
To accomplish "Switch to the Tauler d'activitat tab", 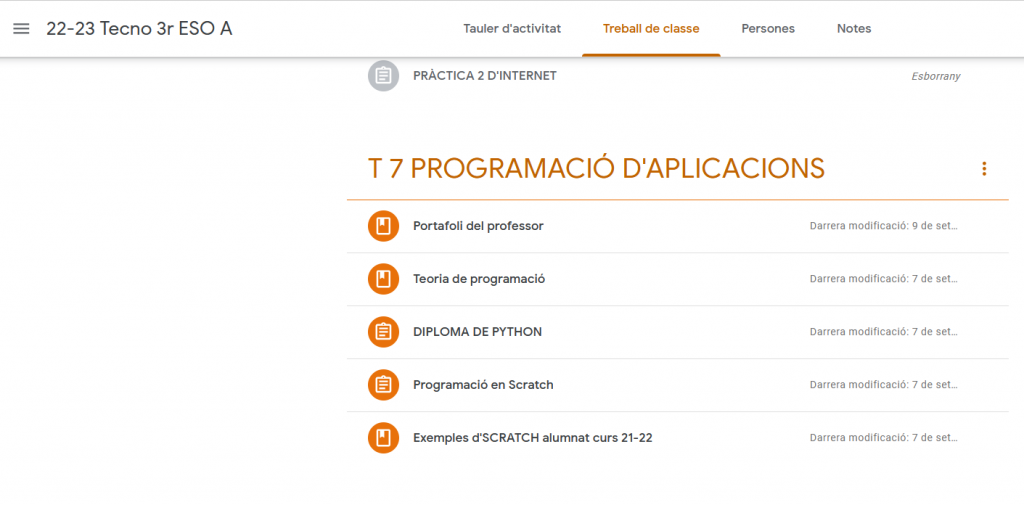I will click(x=512, y=29).
